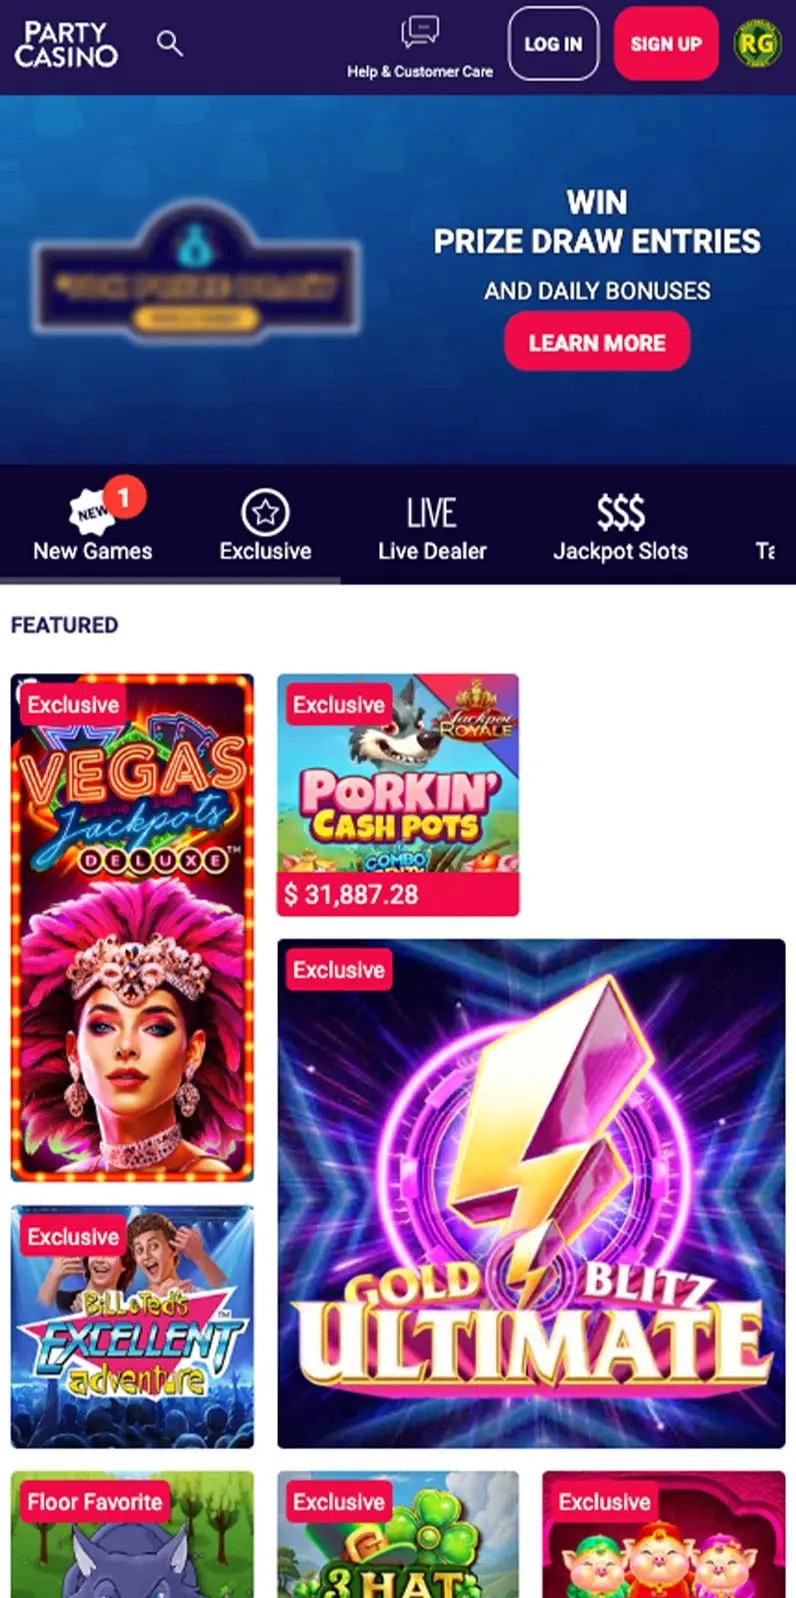This screenshot has height=1598, width=796.
Task: Select the Exclusive star icon
Action: (265, 513)
